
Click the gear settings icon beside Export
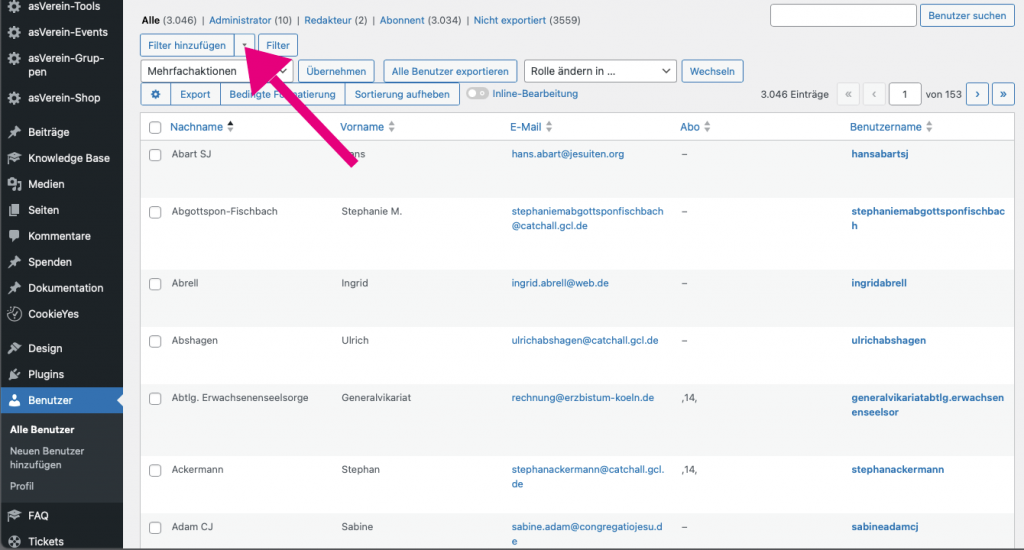pos(156,94)
